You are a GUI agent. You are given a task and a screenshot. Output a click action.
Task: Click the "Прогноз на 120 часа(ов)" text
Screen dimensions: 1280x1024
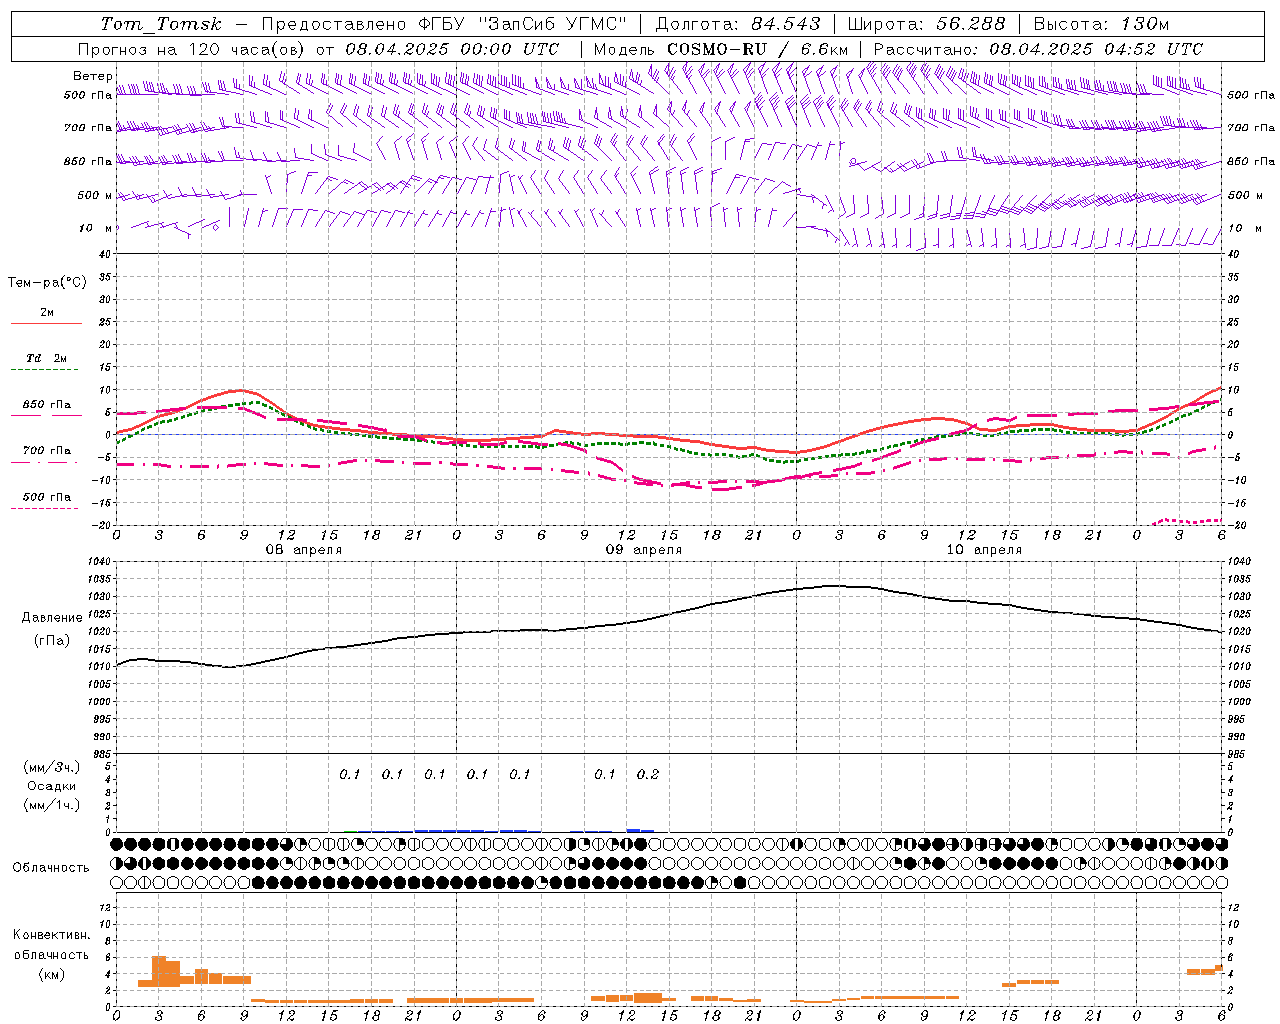click(x=192, y=49)
